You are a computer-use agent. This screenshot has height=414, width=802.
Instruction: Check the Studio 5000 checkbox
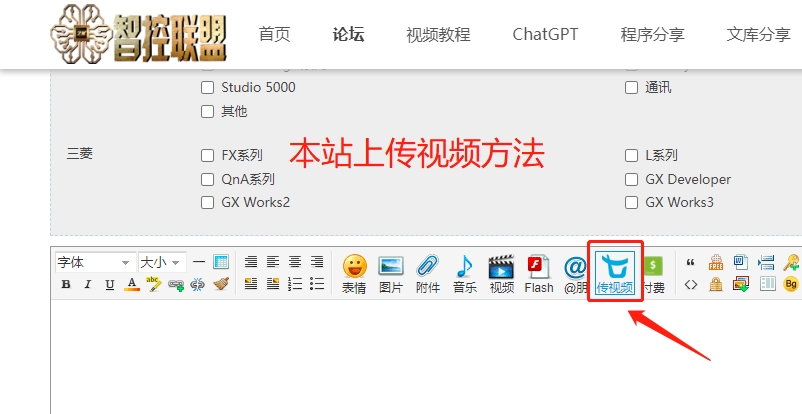[207, 88]
